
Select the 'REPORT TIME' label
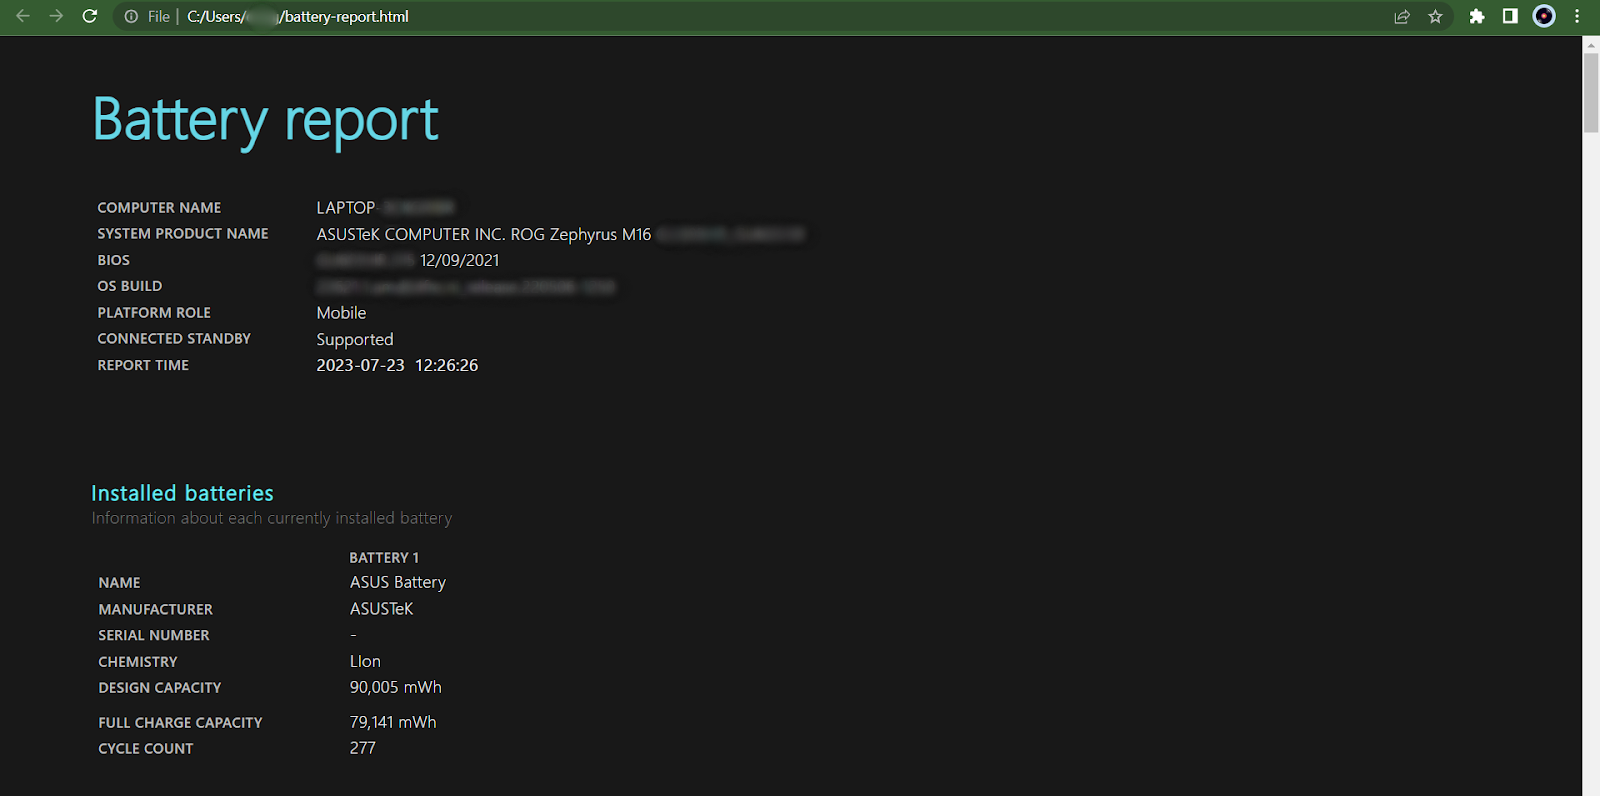click(x=143, y=366)
